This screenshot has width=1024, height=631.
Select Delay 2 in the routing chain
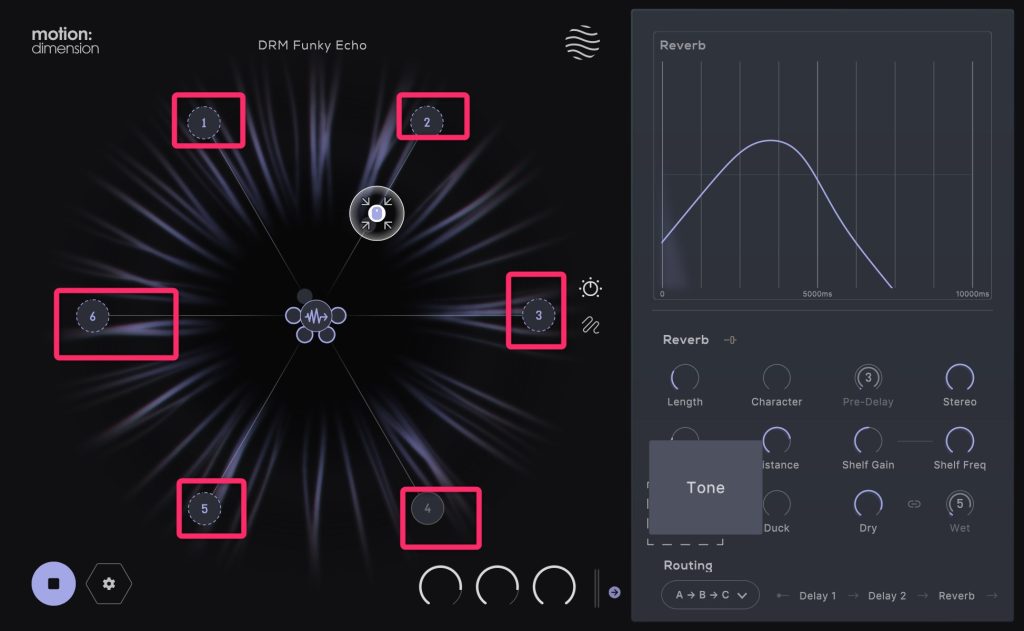887,596
